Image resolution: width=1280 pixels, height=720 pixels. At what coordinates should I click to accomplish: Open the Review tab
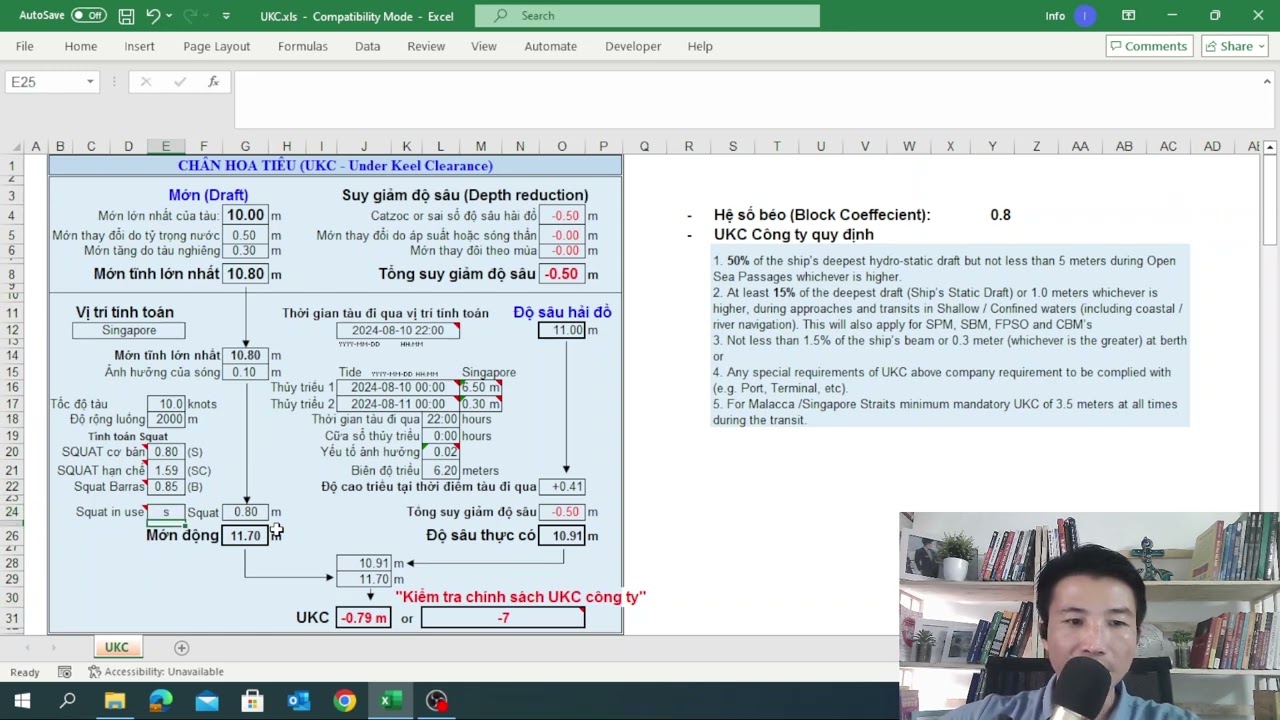[426, 46]
